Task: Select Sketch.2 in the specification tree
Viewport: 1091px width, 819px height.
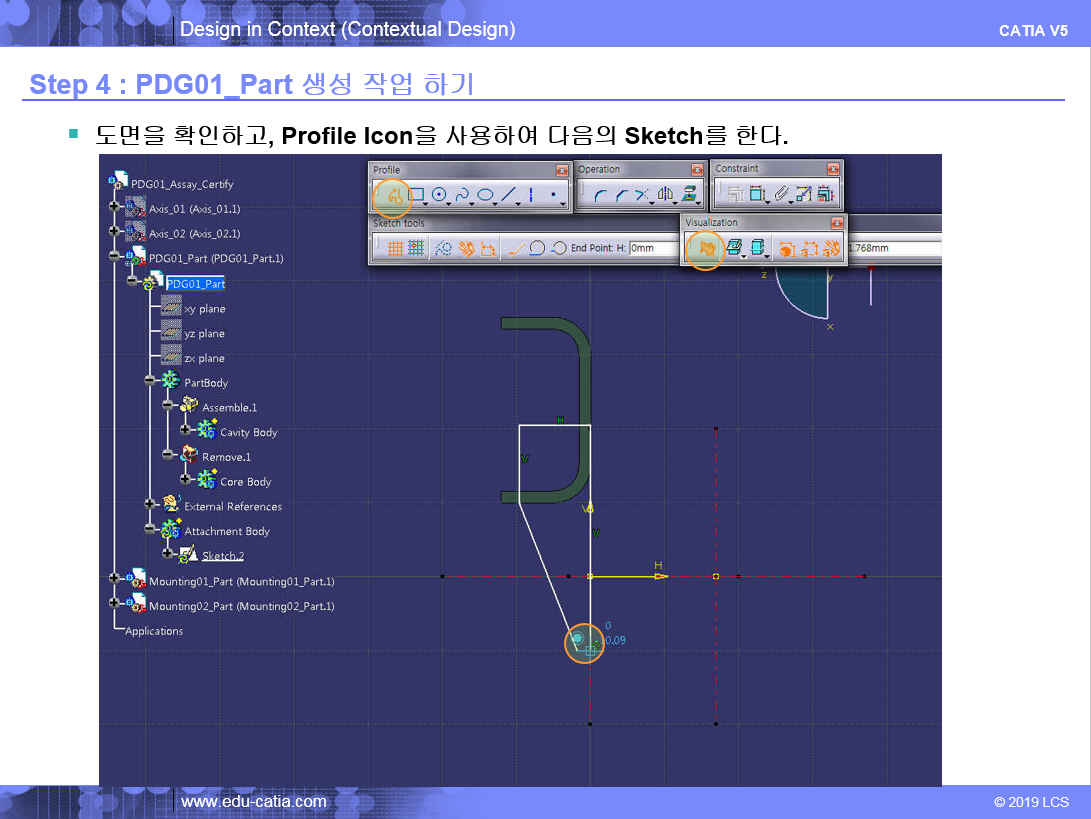Action: (x=222, y=556)
